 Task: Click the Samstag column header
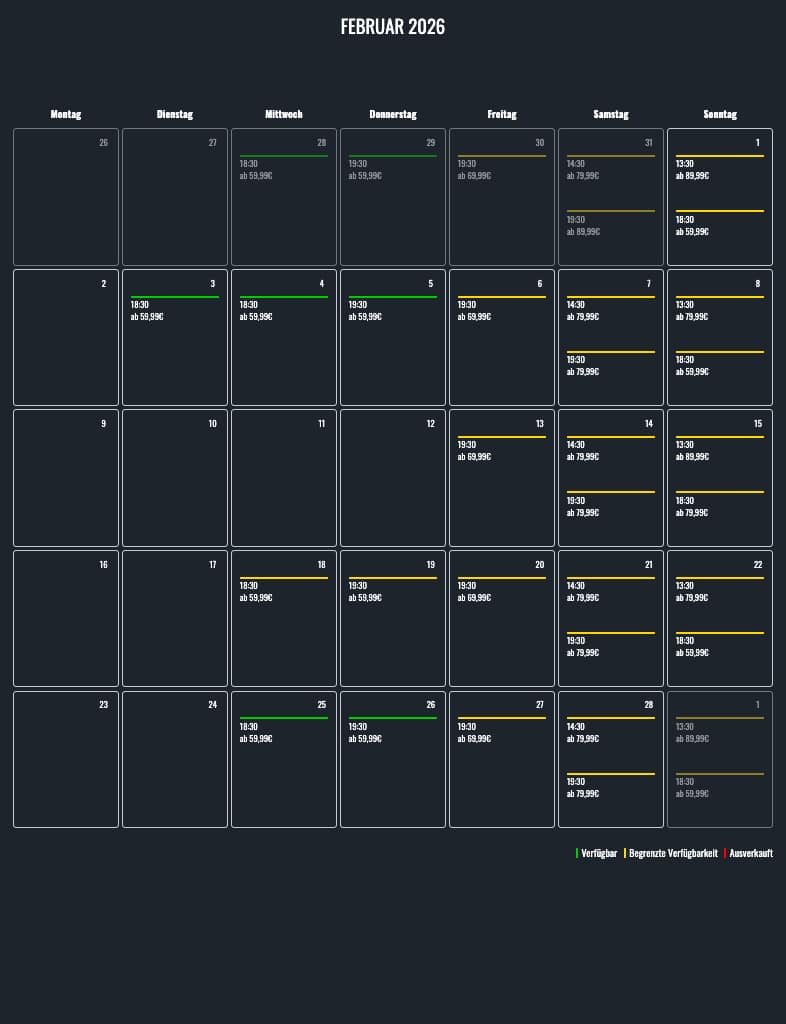610,114
